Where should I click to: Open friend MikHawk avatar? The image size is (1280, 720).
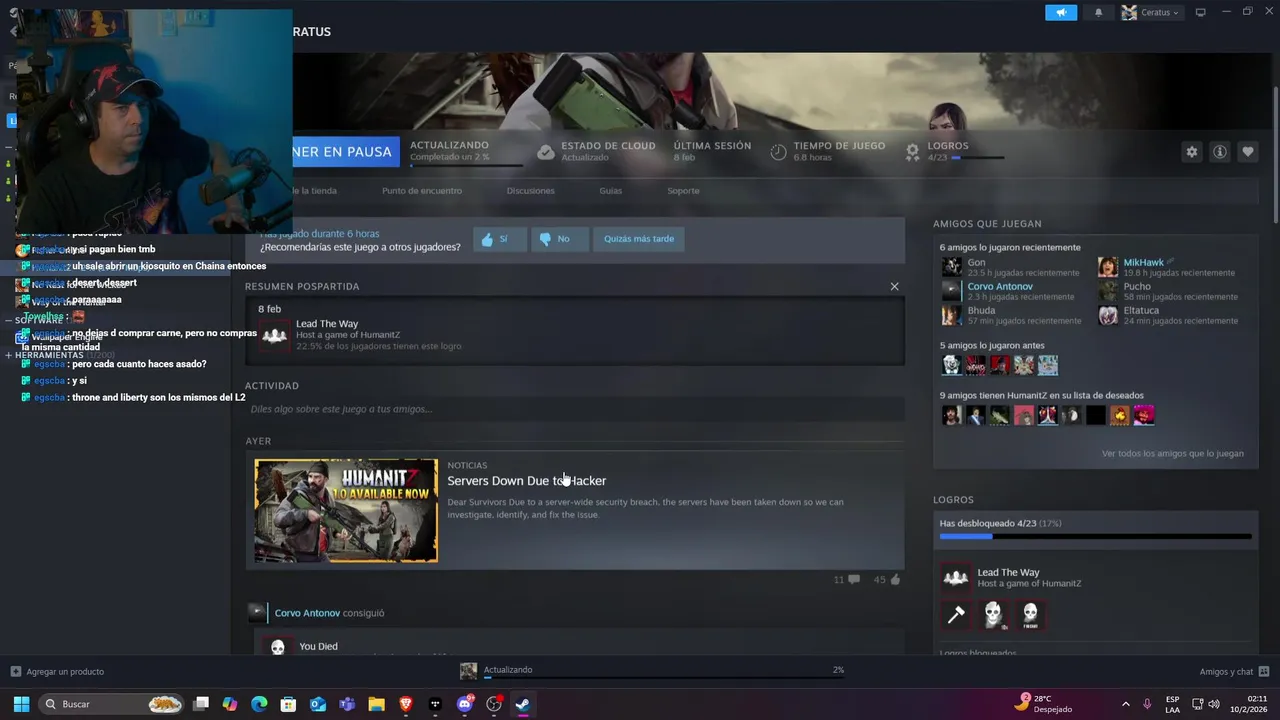click(x=1108, y=267)
